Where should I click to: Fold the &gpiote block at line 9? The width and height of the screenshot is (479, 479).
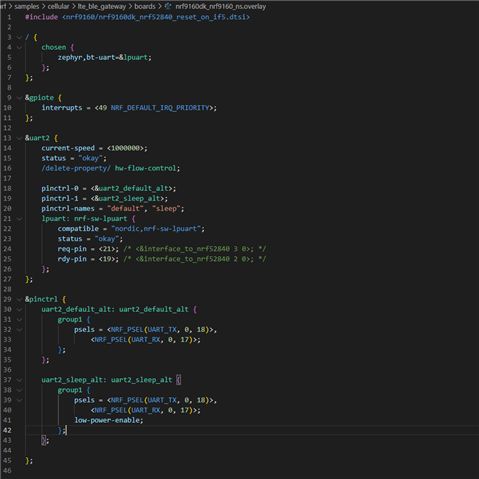pos(19,98)
